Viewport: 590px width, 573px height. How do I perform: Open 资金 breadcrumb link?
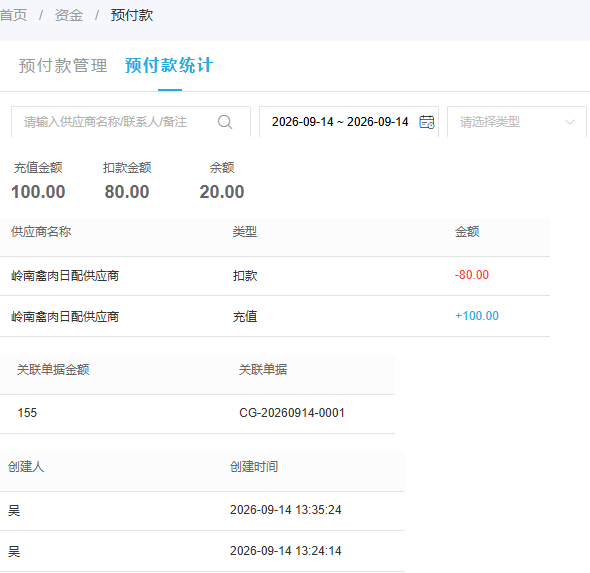click(x=68, y=15)
